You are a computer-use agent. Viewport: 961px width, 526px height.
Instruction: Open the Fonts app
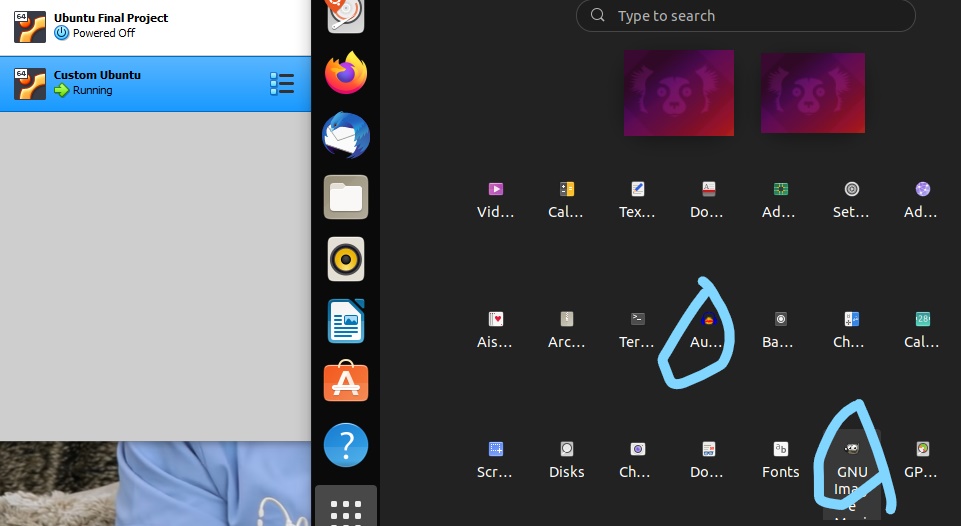(780, 460)
